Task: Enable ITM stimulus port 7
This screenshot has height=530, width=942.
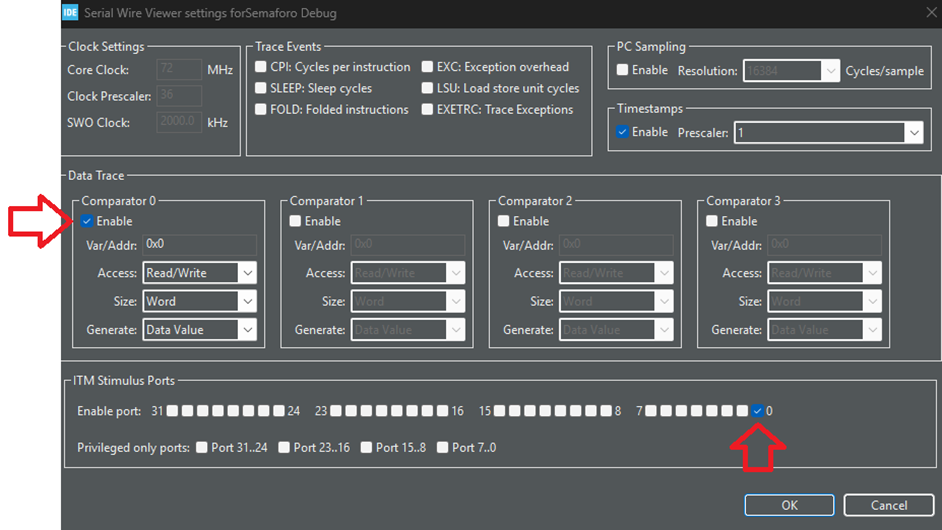Action: coord(651,411)
